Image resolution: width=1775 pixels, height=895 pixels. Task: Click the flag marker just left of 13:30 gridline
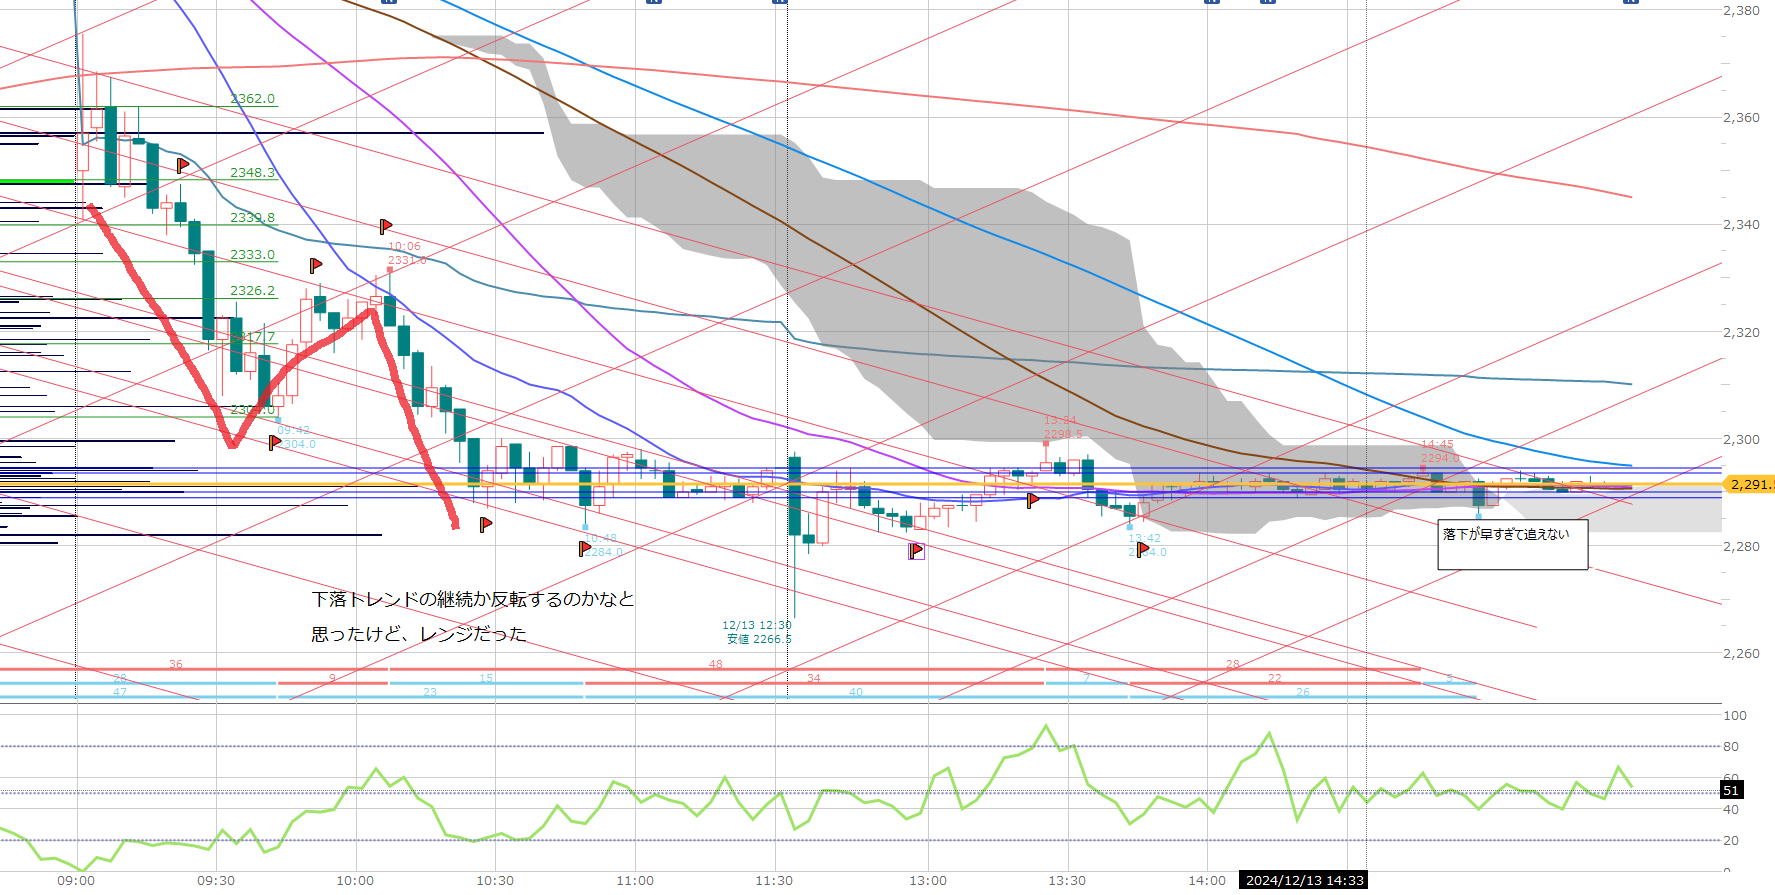coord(1033,500)
